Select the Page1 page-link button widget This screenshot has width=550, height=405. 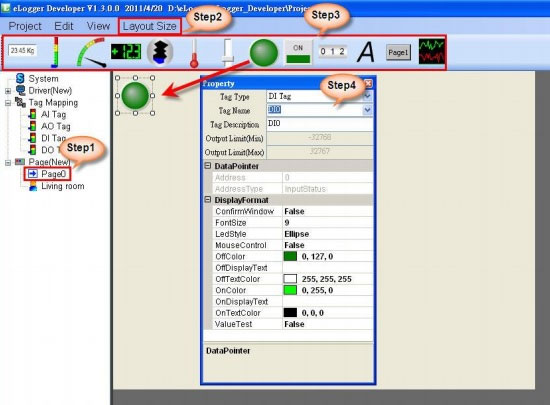(398, 53)
